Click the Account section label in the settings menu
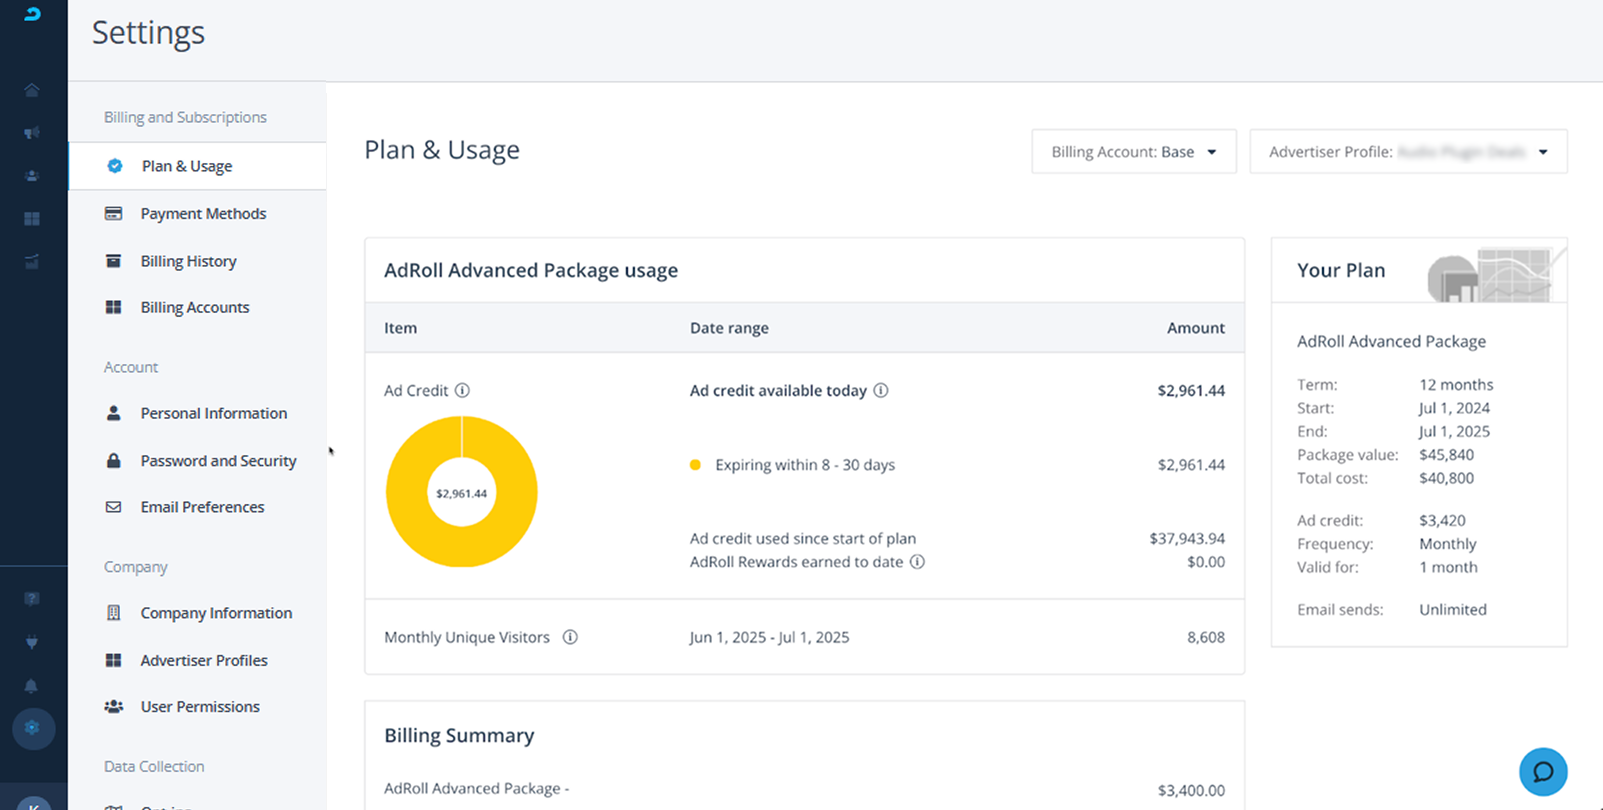Viewport: 1603px width, 810px height. pos(131,367)
